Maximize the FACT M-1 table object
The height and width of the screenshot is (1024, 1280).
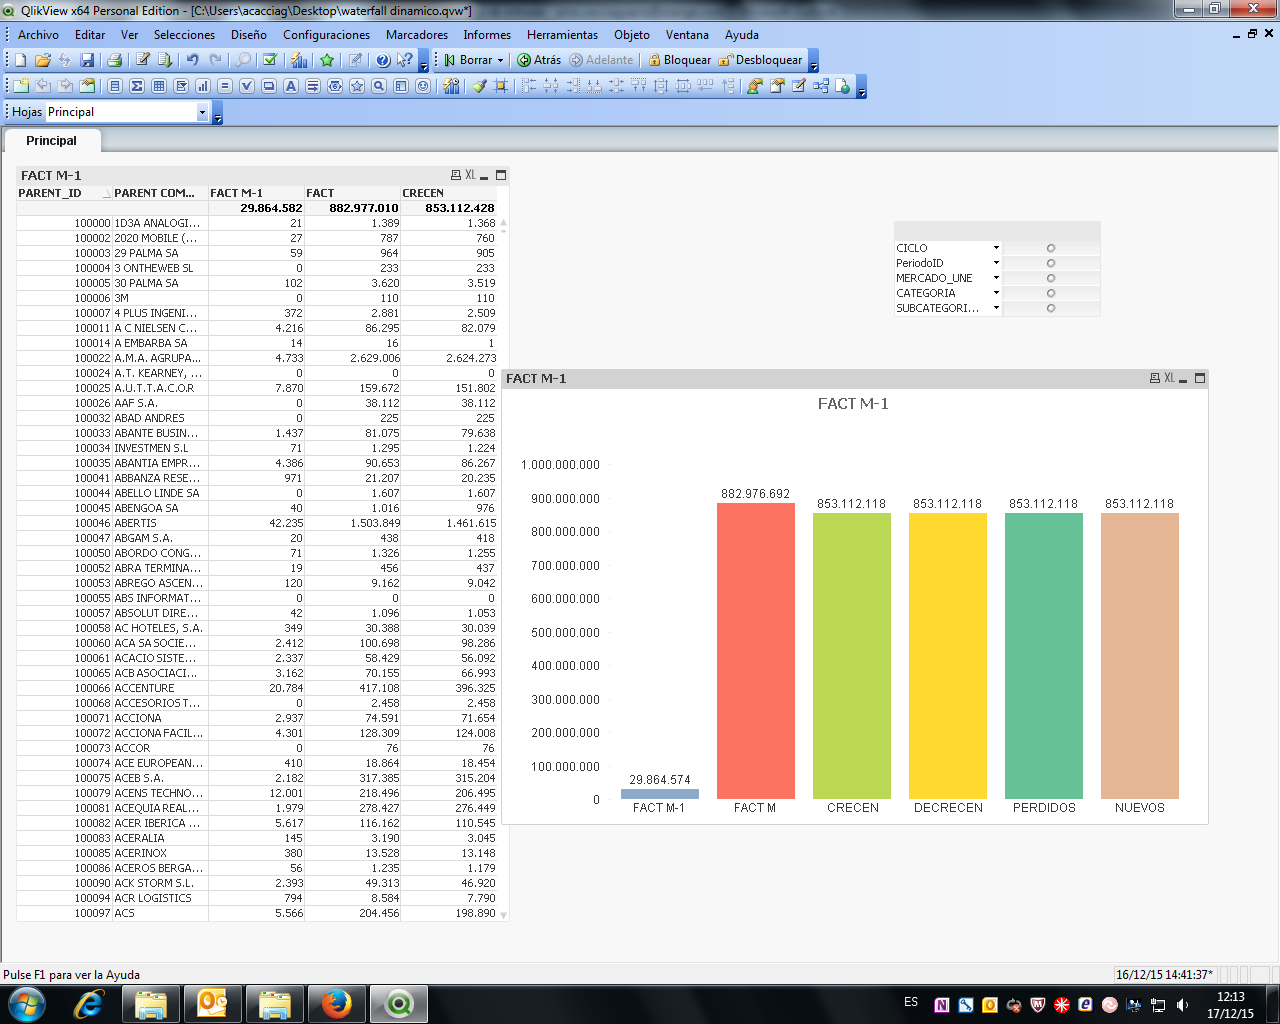[501, 175]
